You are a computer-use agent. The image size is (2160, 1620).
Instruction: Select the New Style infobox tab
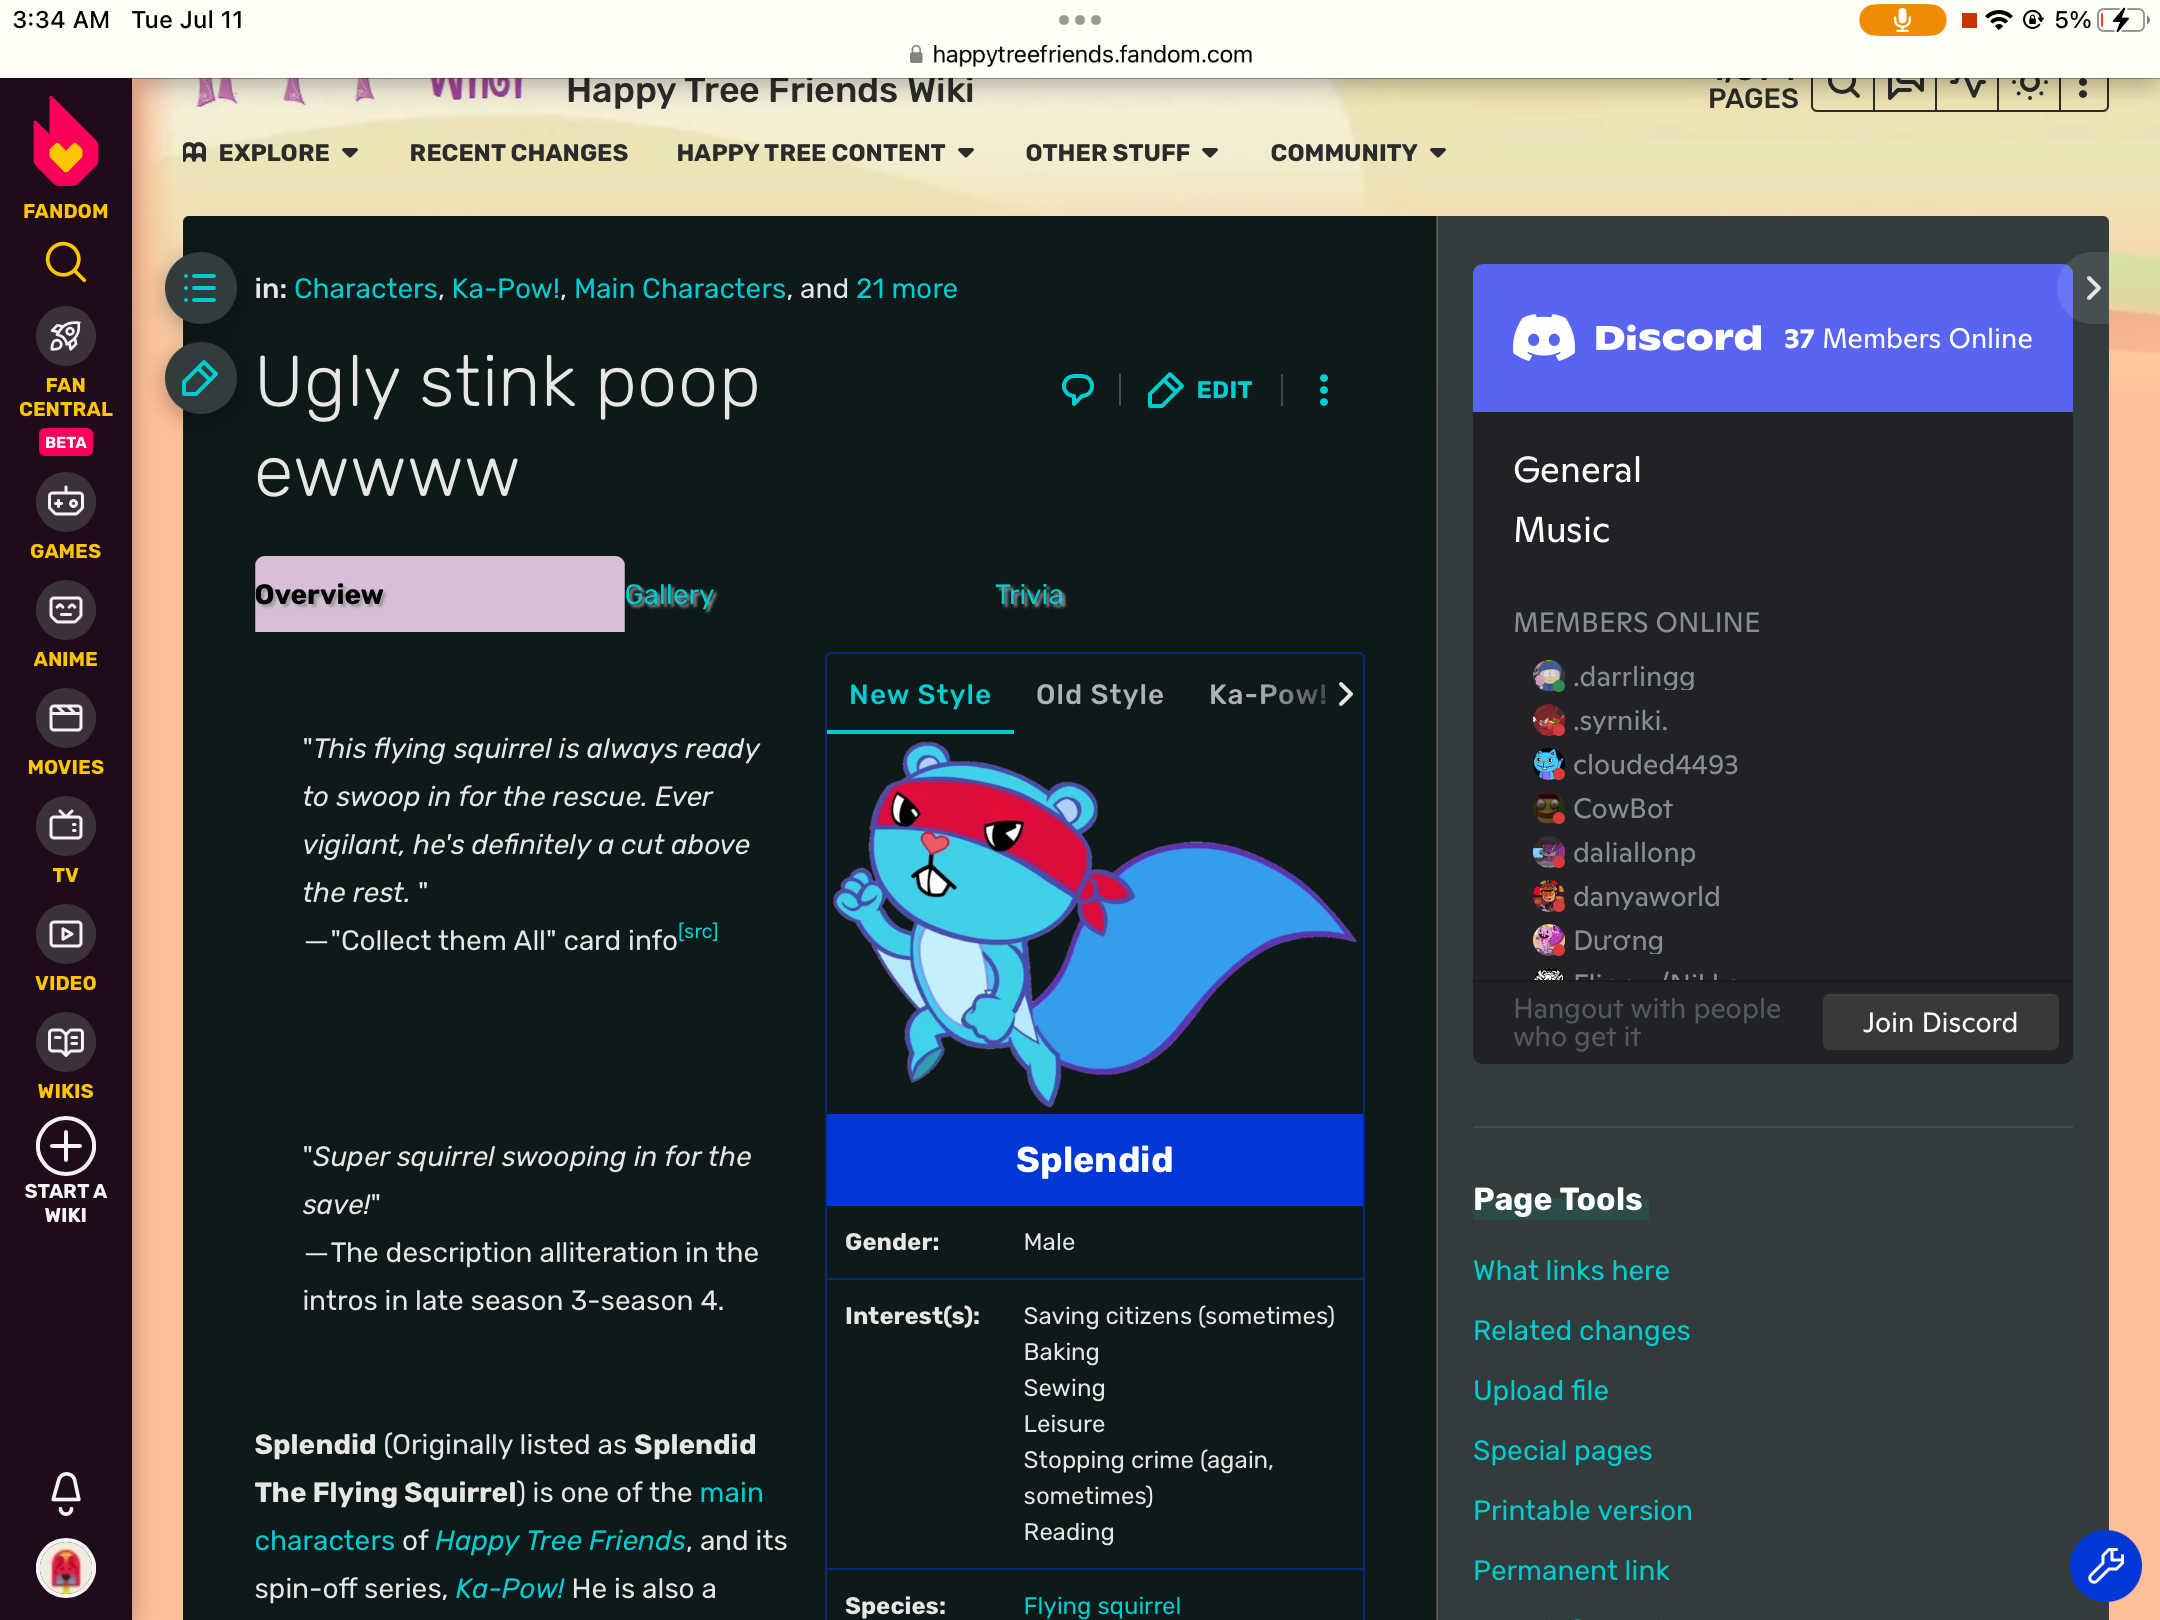[920, 694]
